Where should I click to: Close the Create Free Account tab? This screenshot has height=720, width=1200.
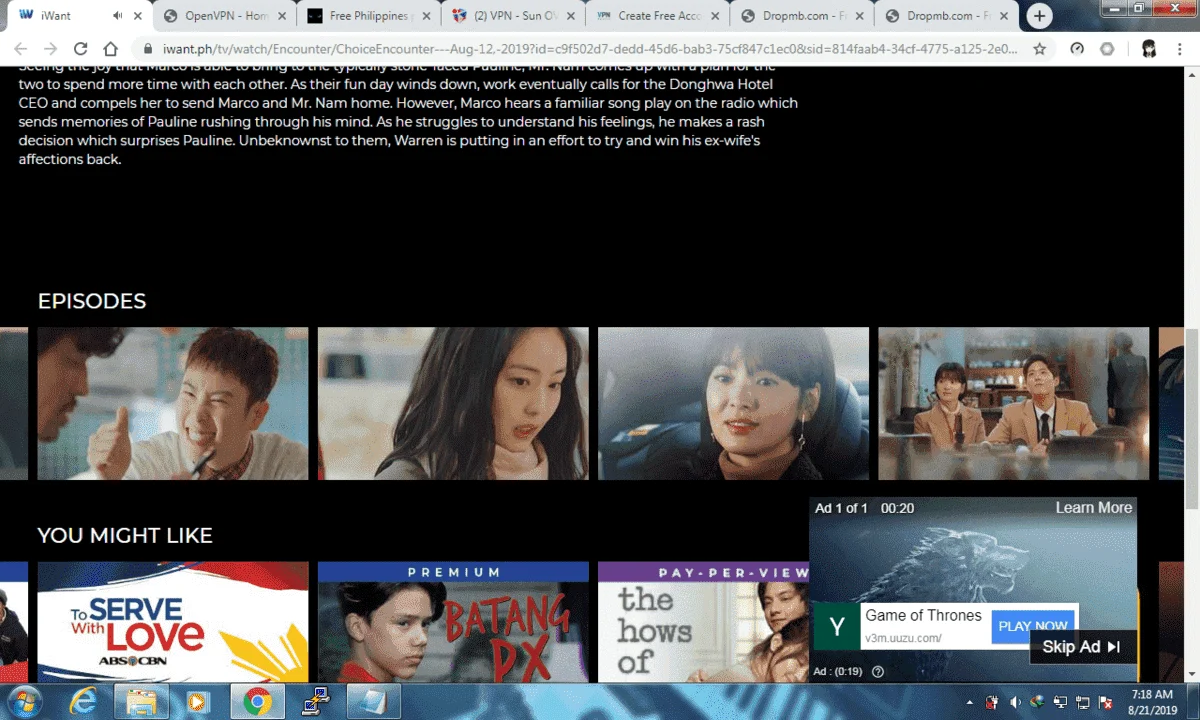click(714, 16)
